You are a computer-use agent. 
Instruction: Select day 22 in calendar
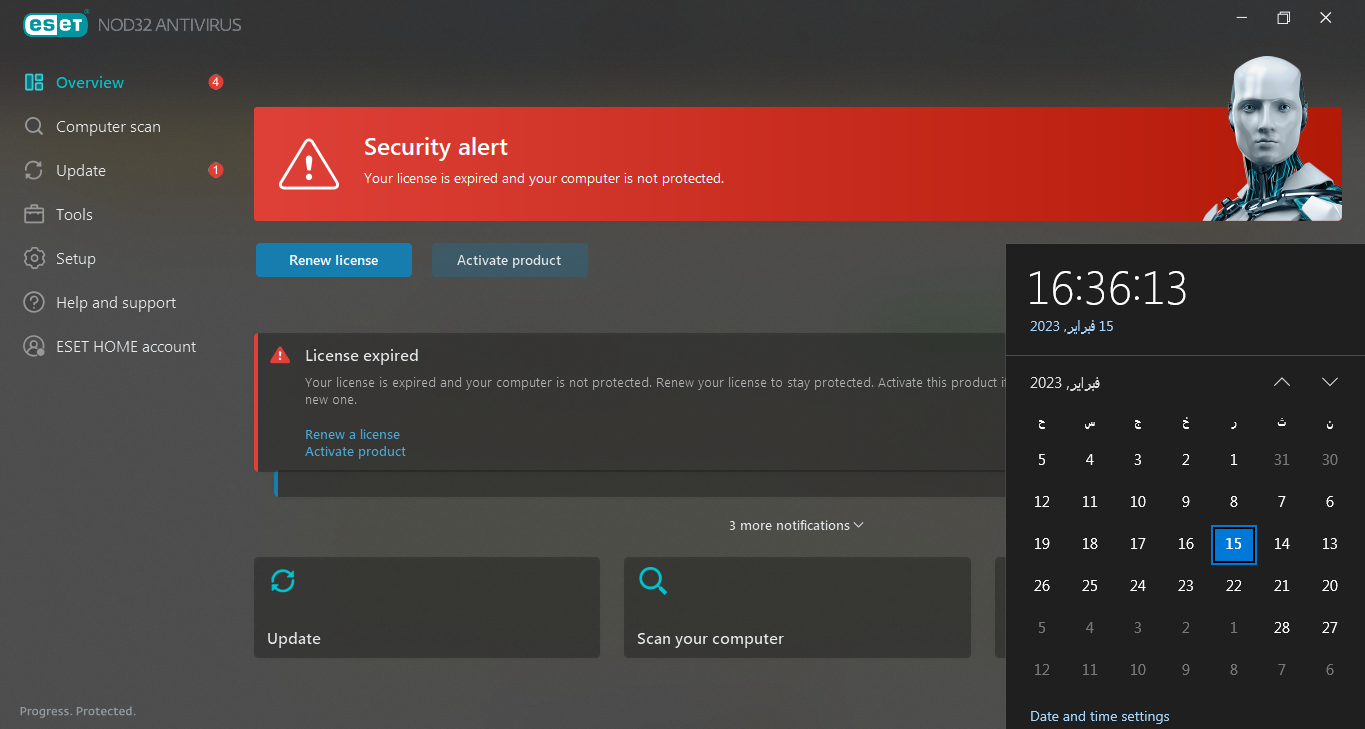[1234, 586]
